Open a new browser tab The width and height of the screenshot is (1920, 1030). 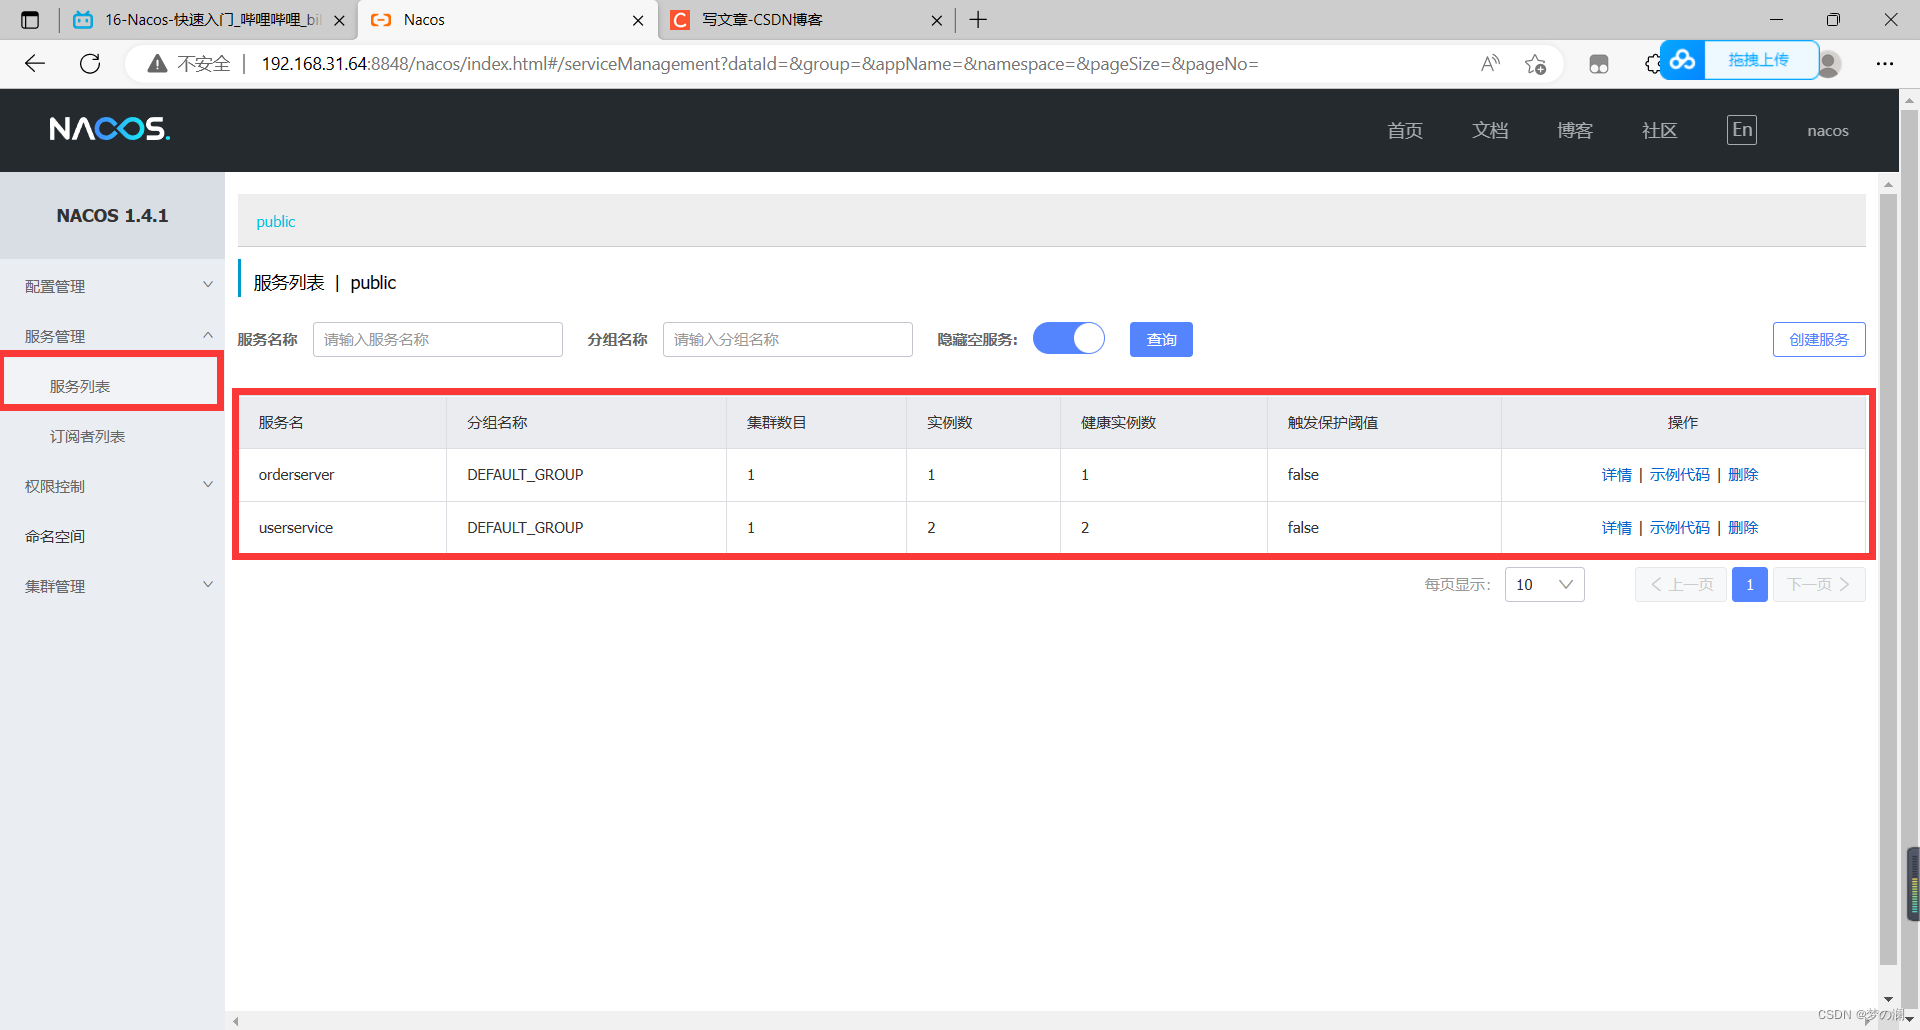pyautogui.click(x=978, y=20)
